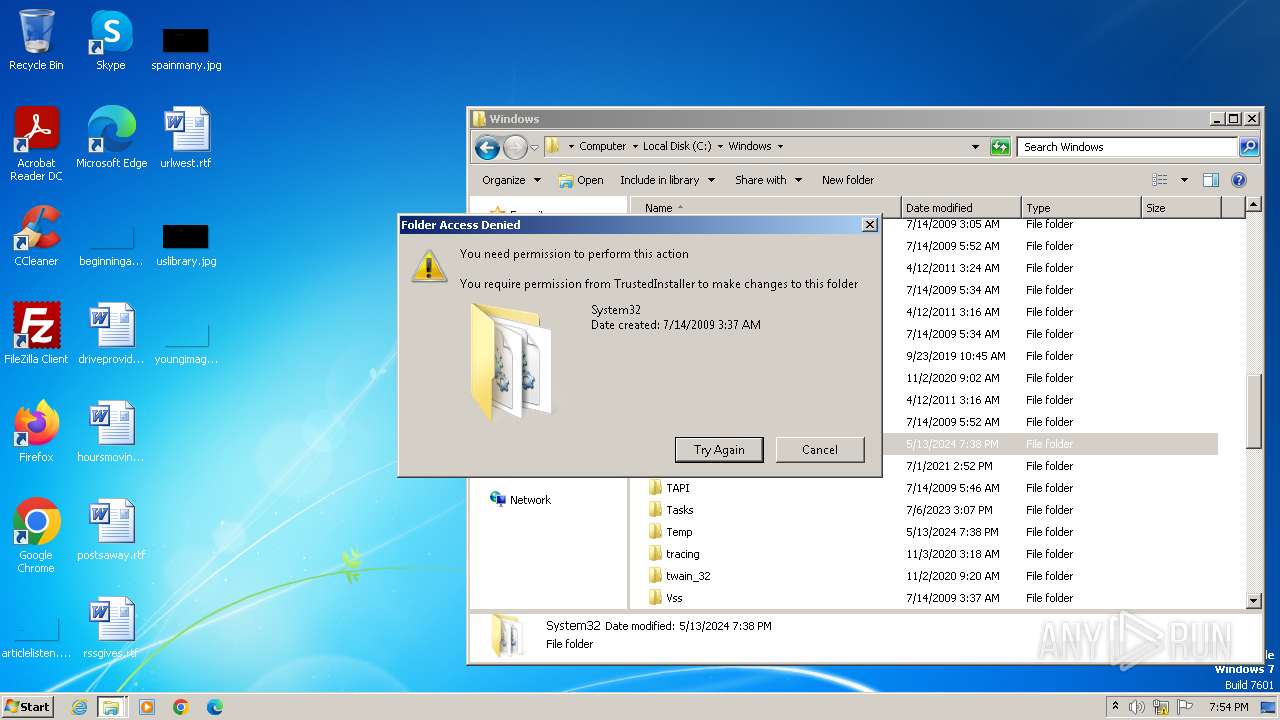1280x720 pixels.
Task: Navigate to Local Disk (C:) breadcrumb
Action: [677, 147]
